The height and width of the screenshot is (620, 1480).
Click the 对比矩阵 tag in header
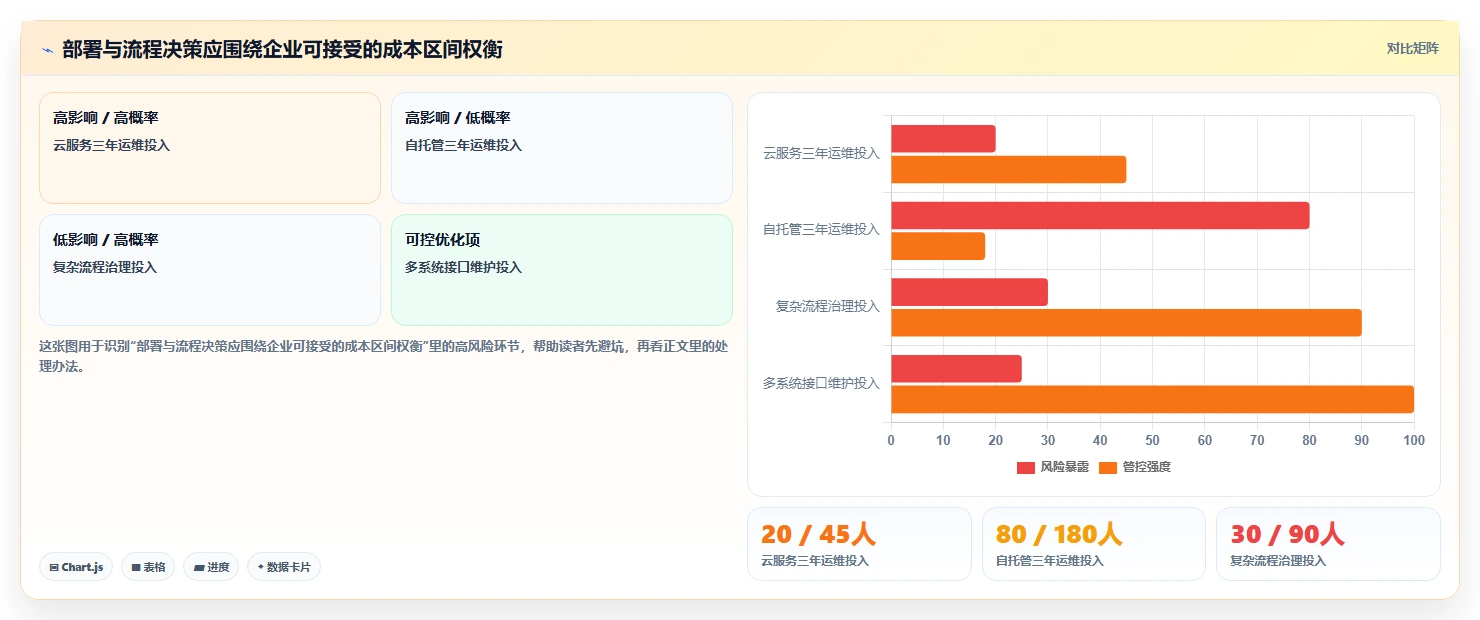(x=1413, y=49)
